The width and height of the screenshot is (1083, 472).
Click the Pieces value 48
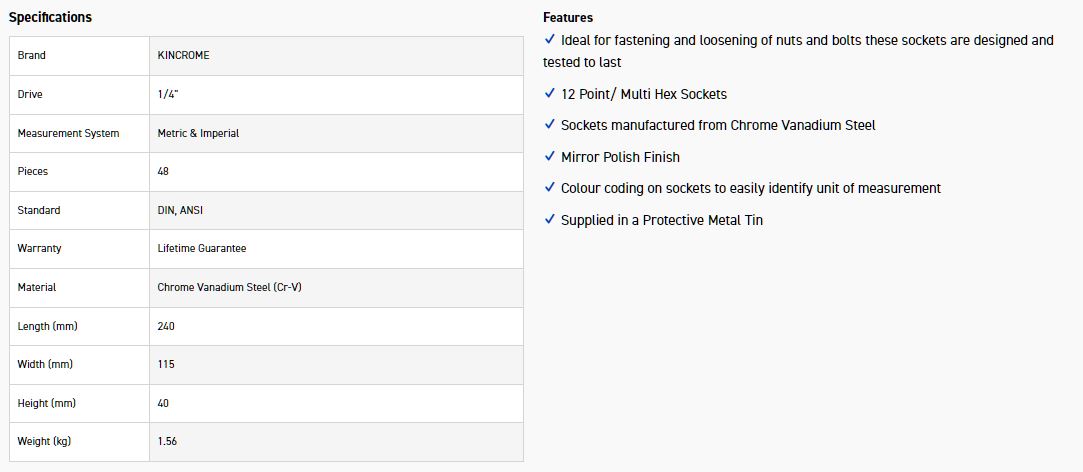tap(163, 171)
